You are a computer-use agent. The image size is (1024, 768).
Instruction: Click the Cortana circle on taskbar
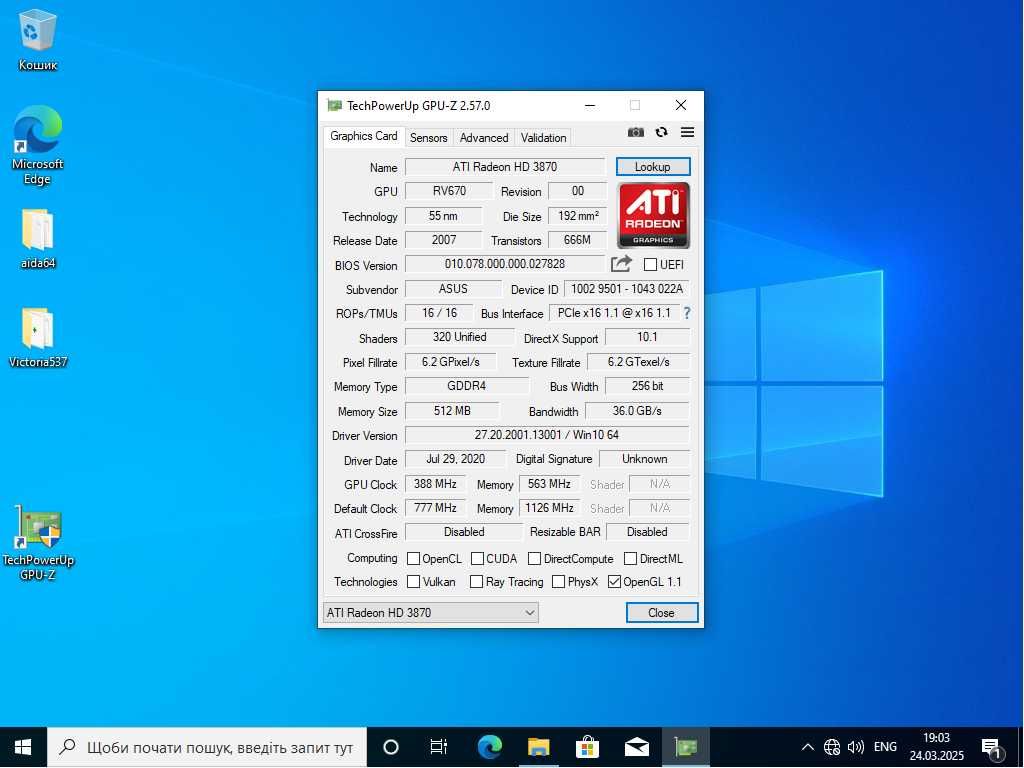pyautogui.click(x=391, y=747)
